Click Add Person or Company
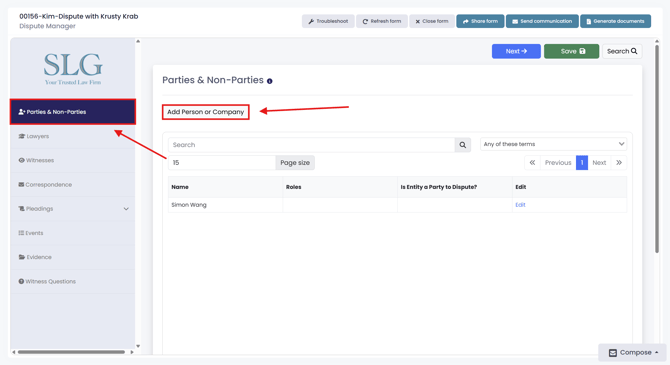The height and width of the screenshot is (365, 670). click(206, 112)
